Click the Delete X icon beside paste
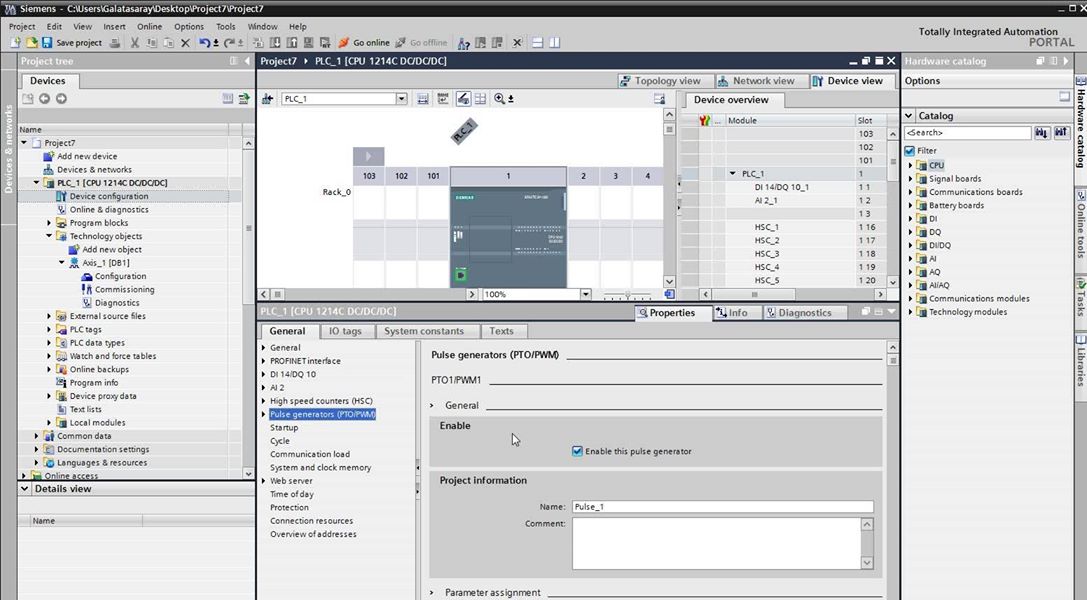 point(185,42)
